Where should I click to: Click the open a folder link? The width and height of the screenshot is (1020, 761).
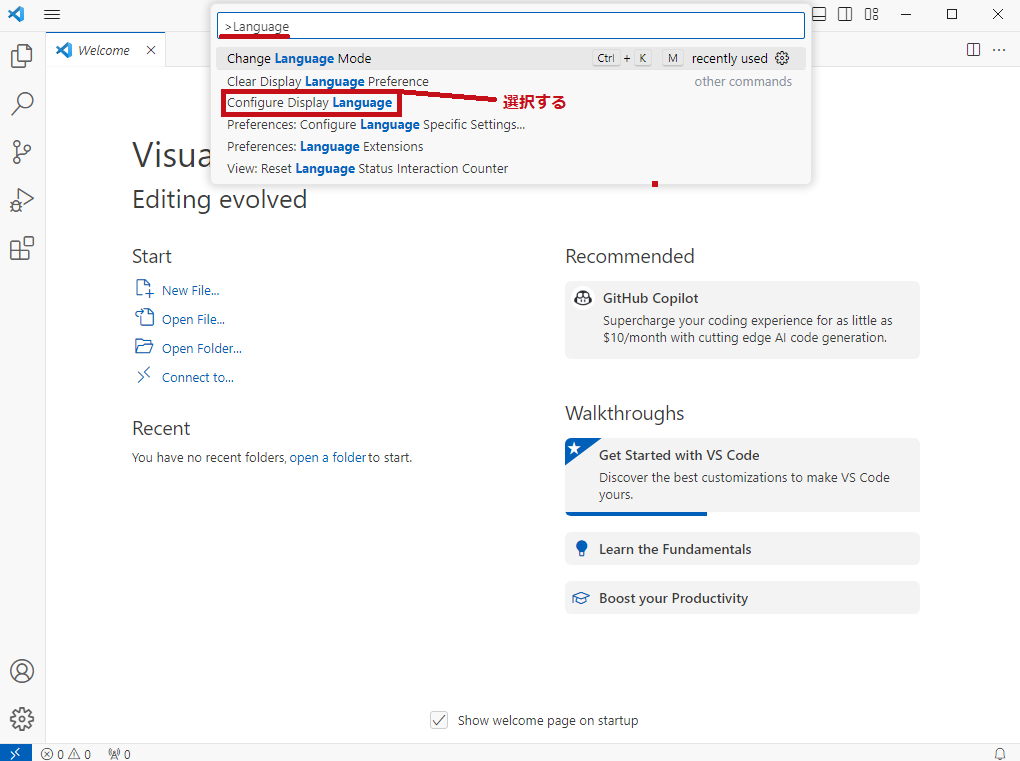pos(328,457)
